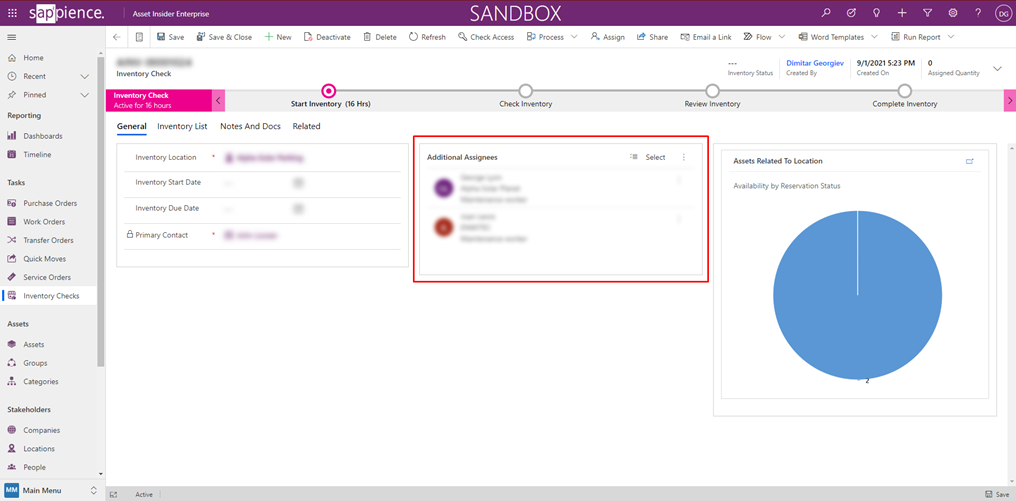Image resolution: width=1016 pixels, height=501 pixels.
Task: Toggle the hamburger navigation menu
Action: (12, 37)
